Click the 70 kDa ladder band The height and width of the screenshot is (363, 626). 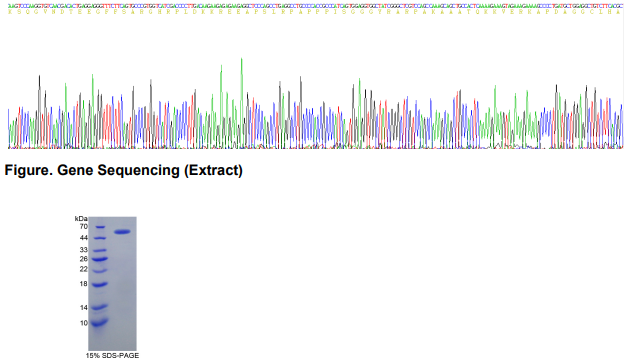point(100,227)
